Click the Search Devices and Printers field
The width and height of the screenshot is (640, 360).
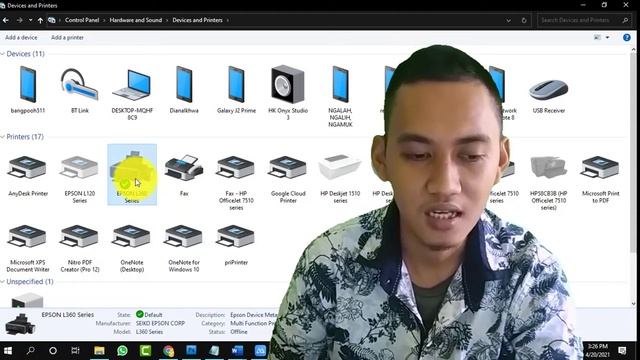tap(584, 20)
